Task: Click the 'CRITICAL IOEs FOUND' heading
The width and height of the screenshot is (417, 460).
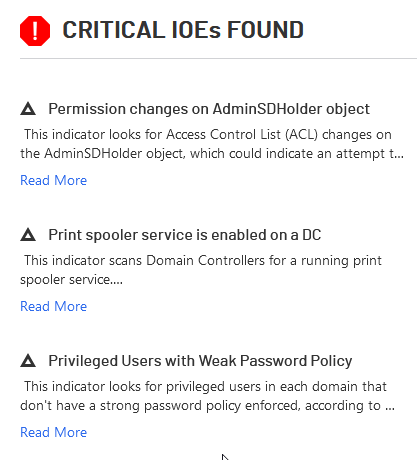Action: tap(183, 30)
